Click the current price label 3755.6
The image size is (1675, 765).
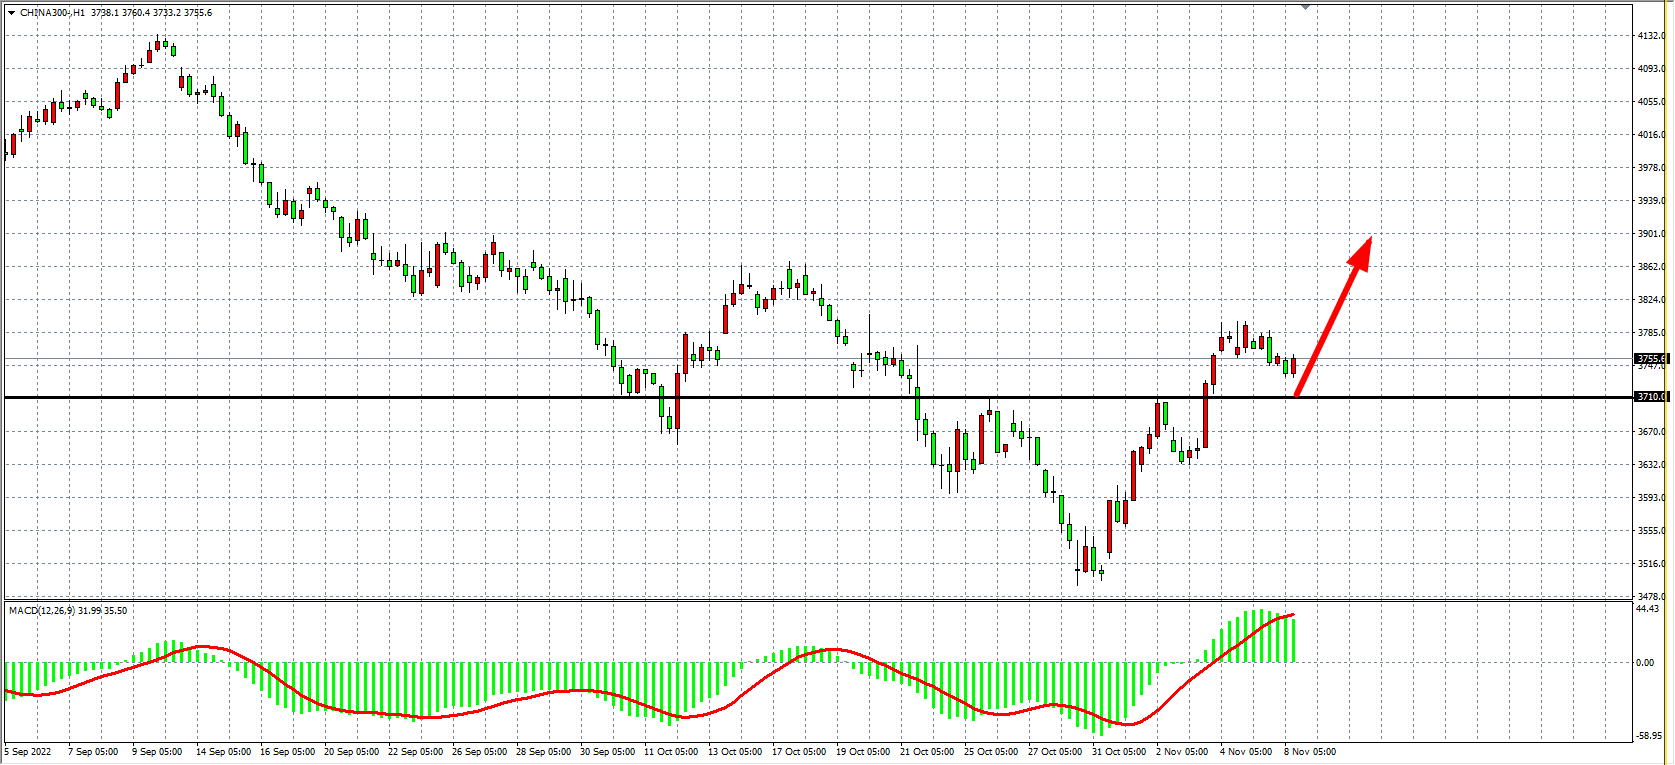click(x=1650, y=358)
